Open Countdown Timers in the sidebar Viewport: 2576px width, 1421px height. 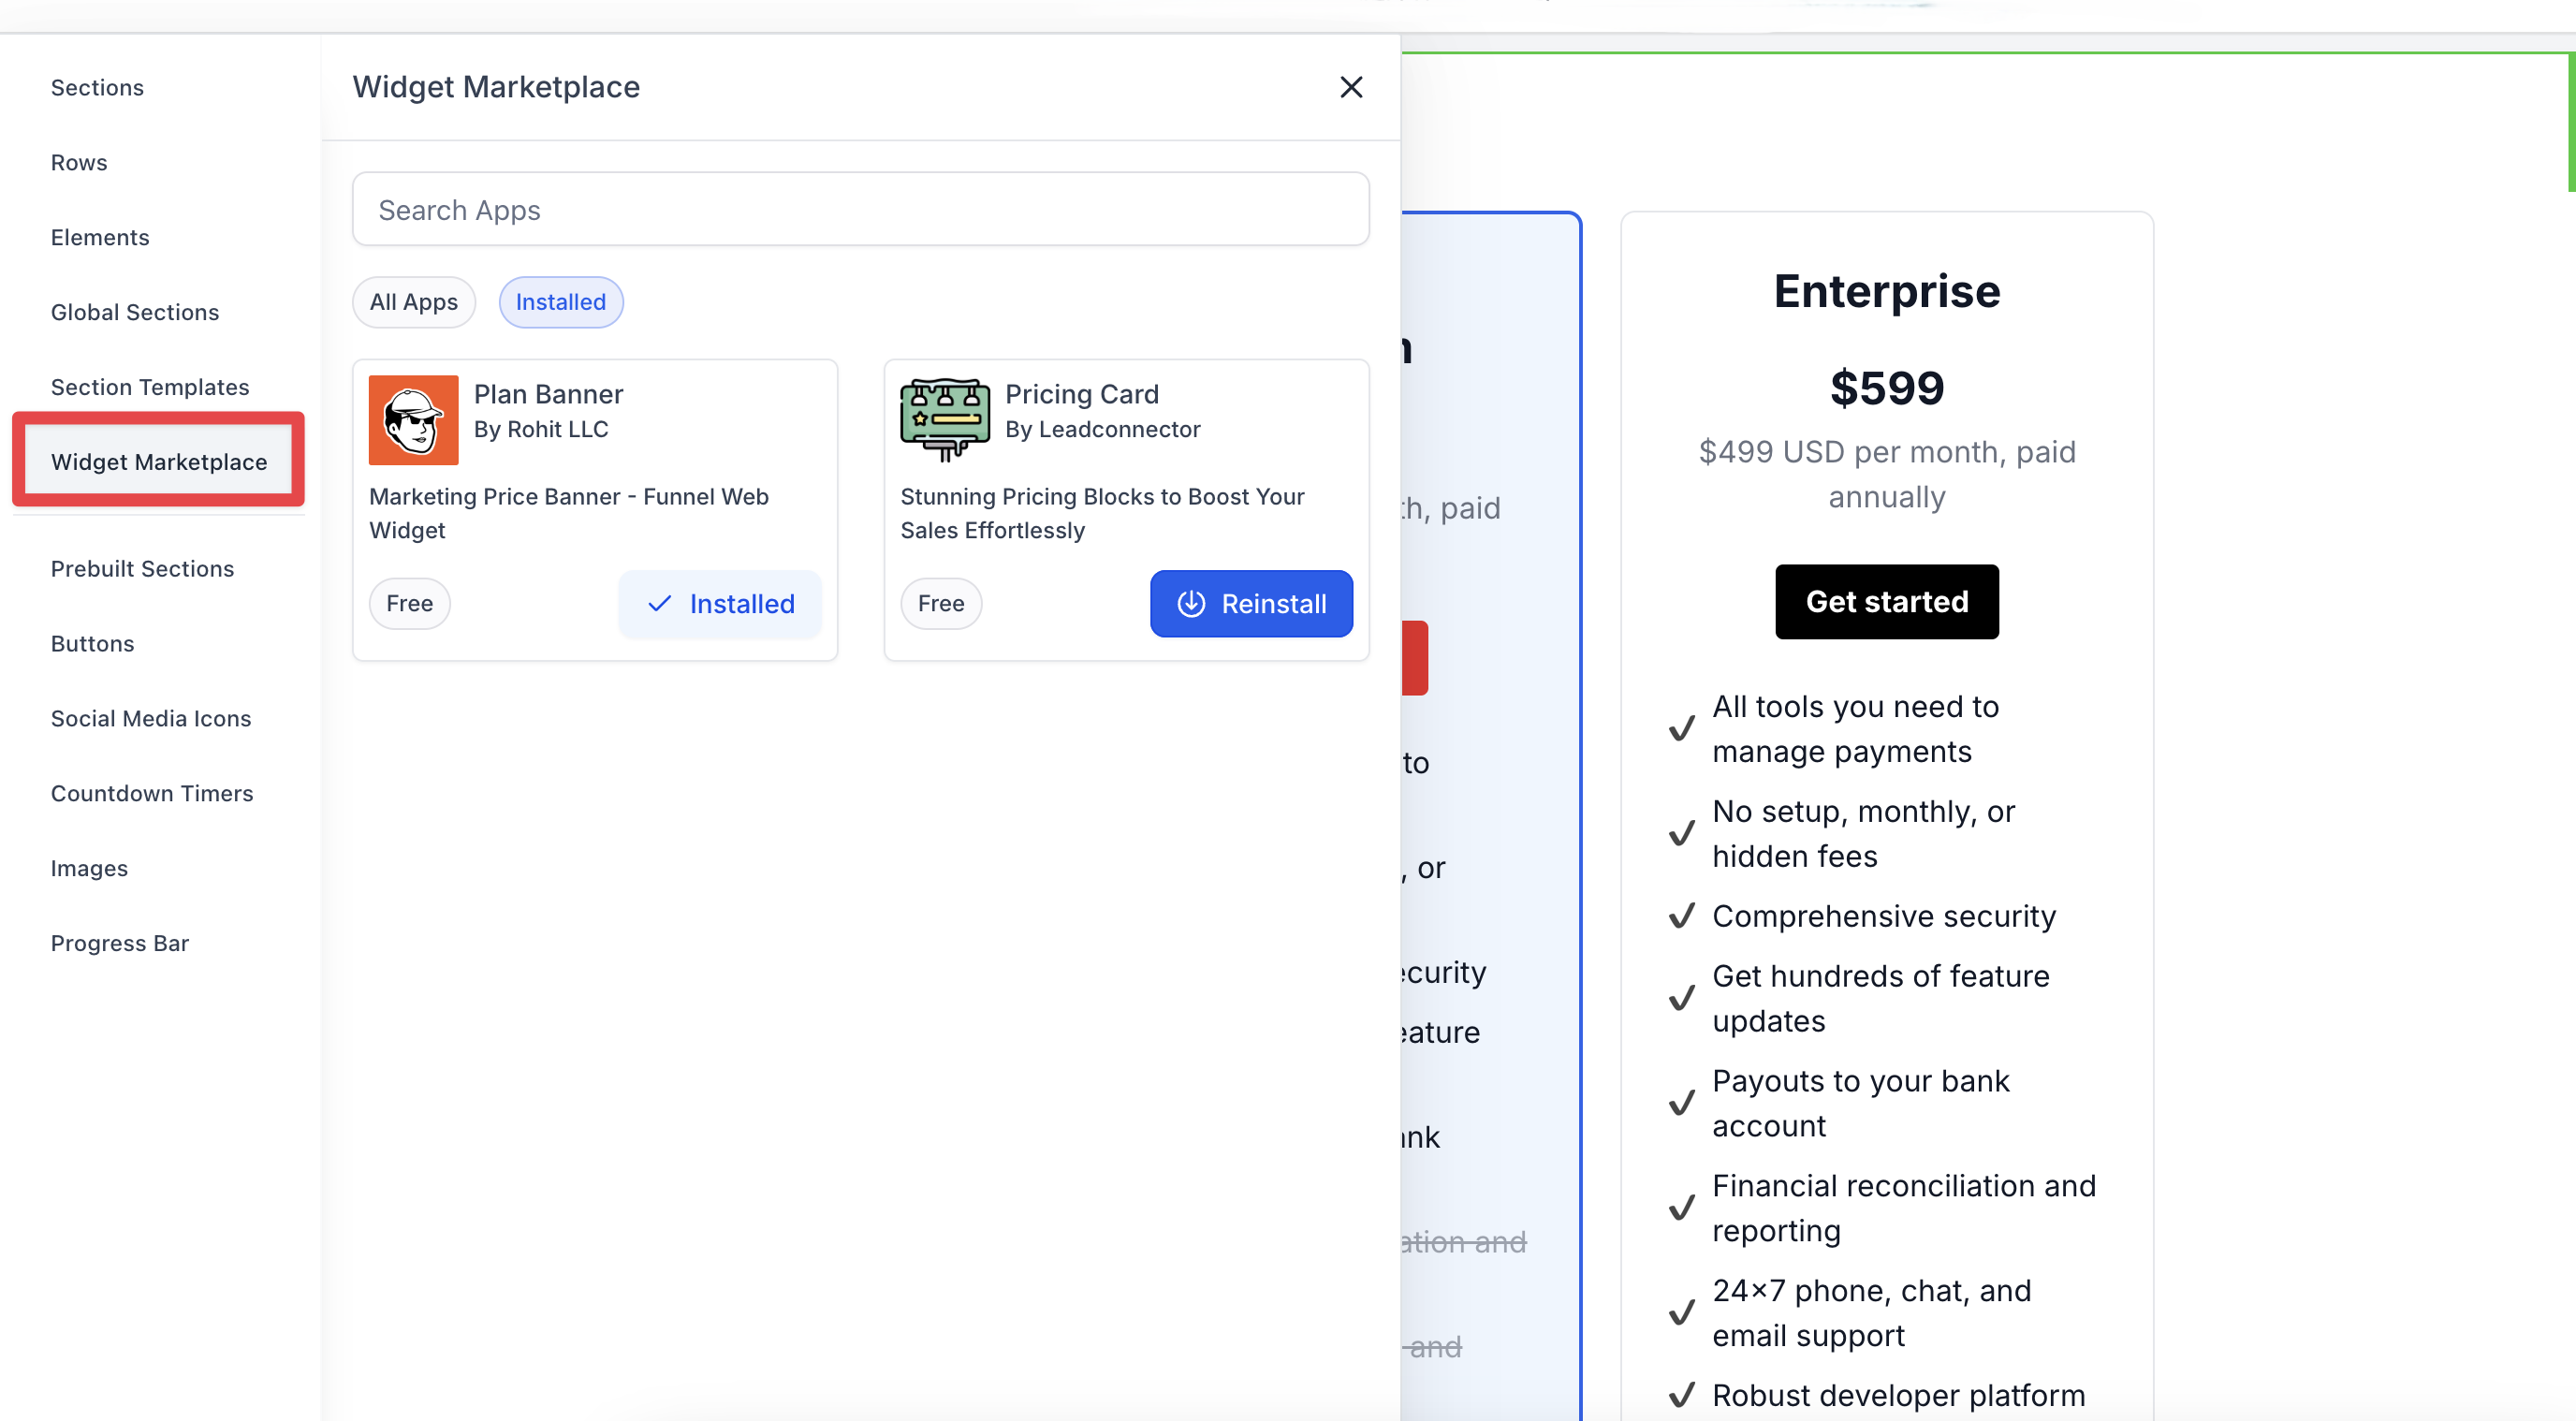(152, 794)
